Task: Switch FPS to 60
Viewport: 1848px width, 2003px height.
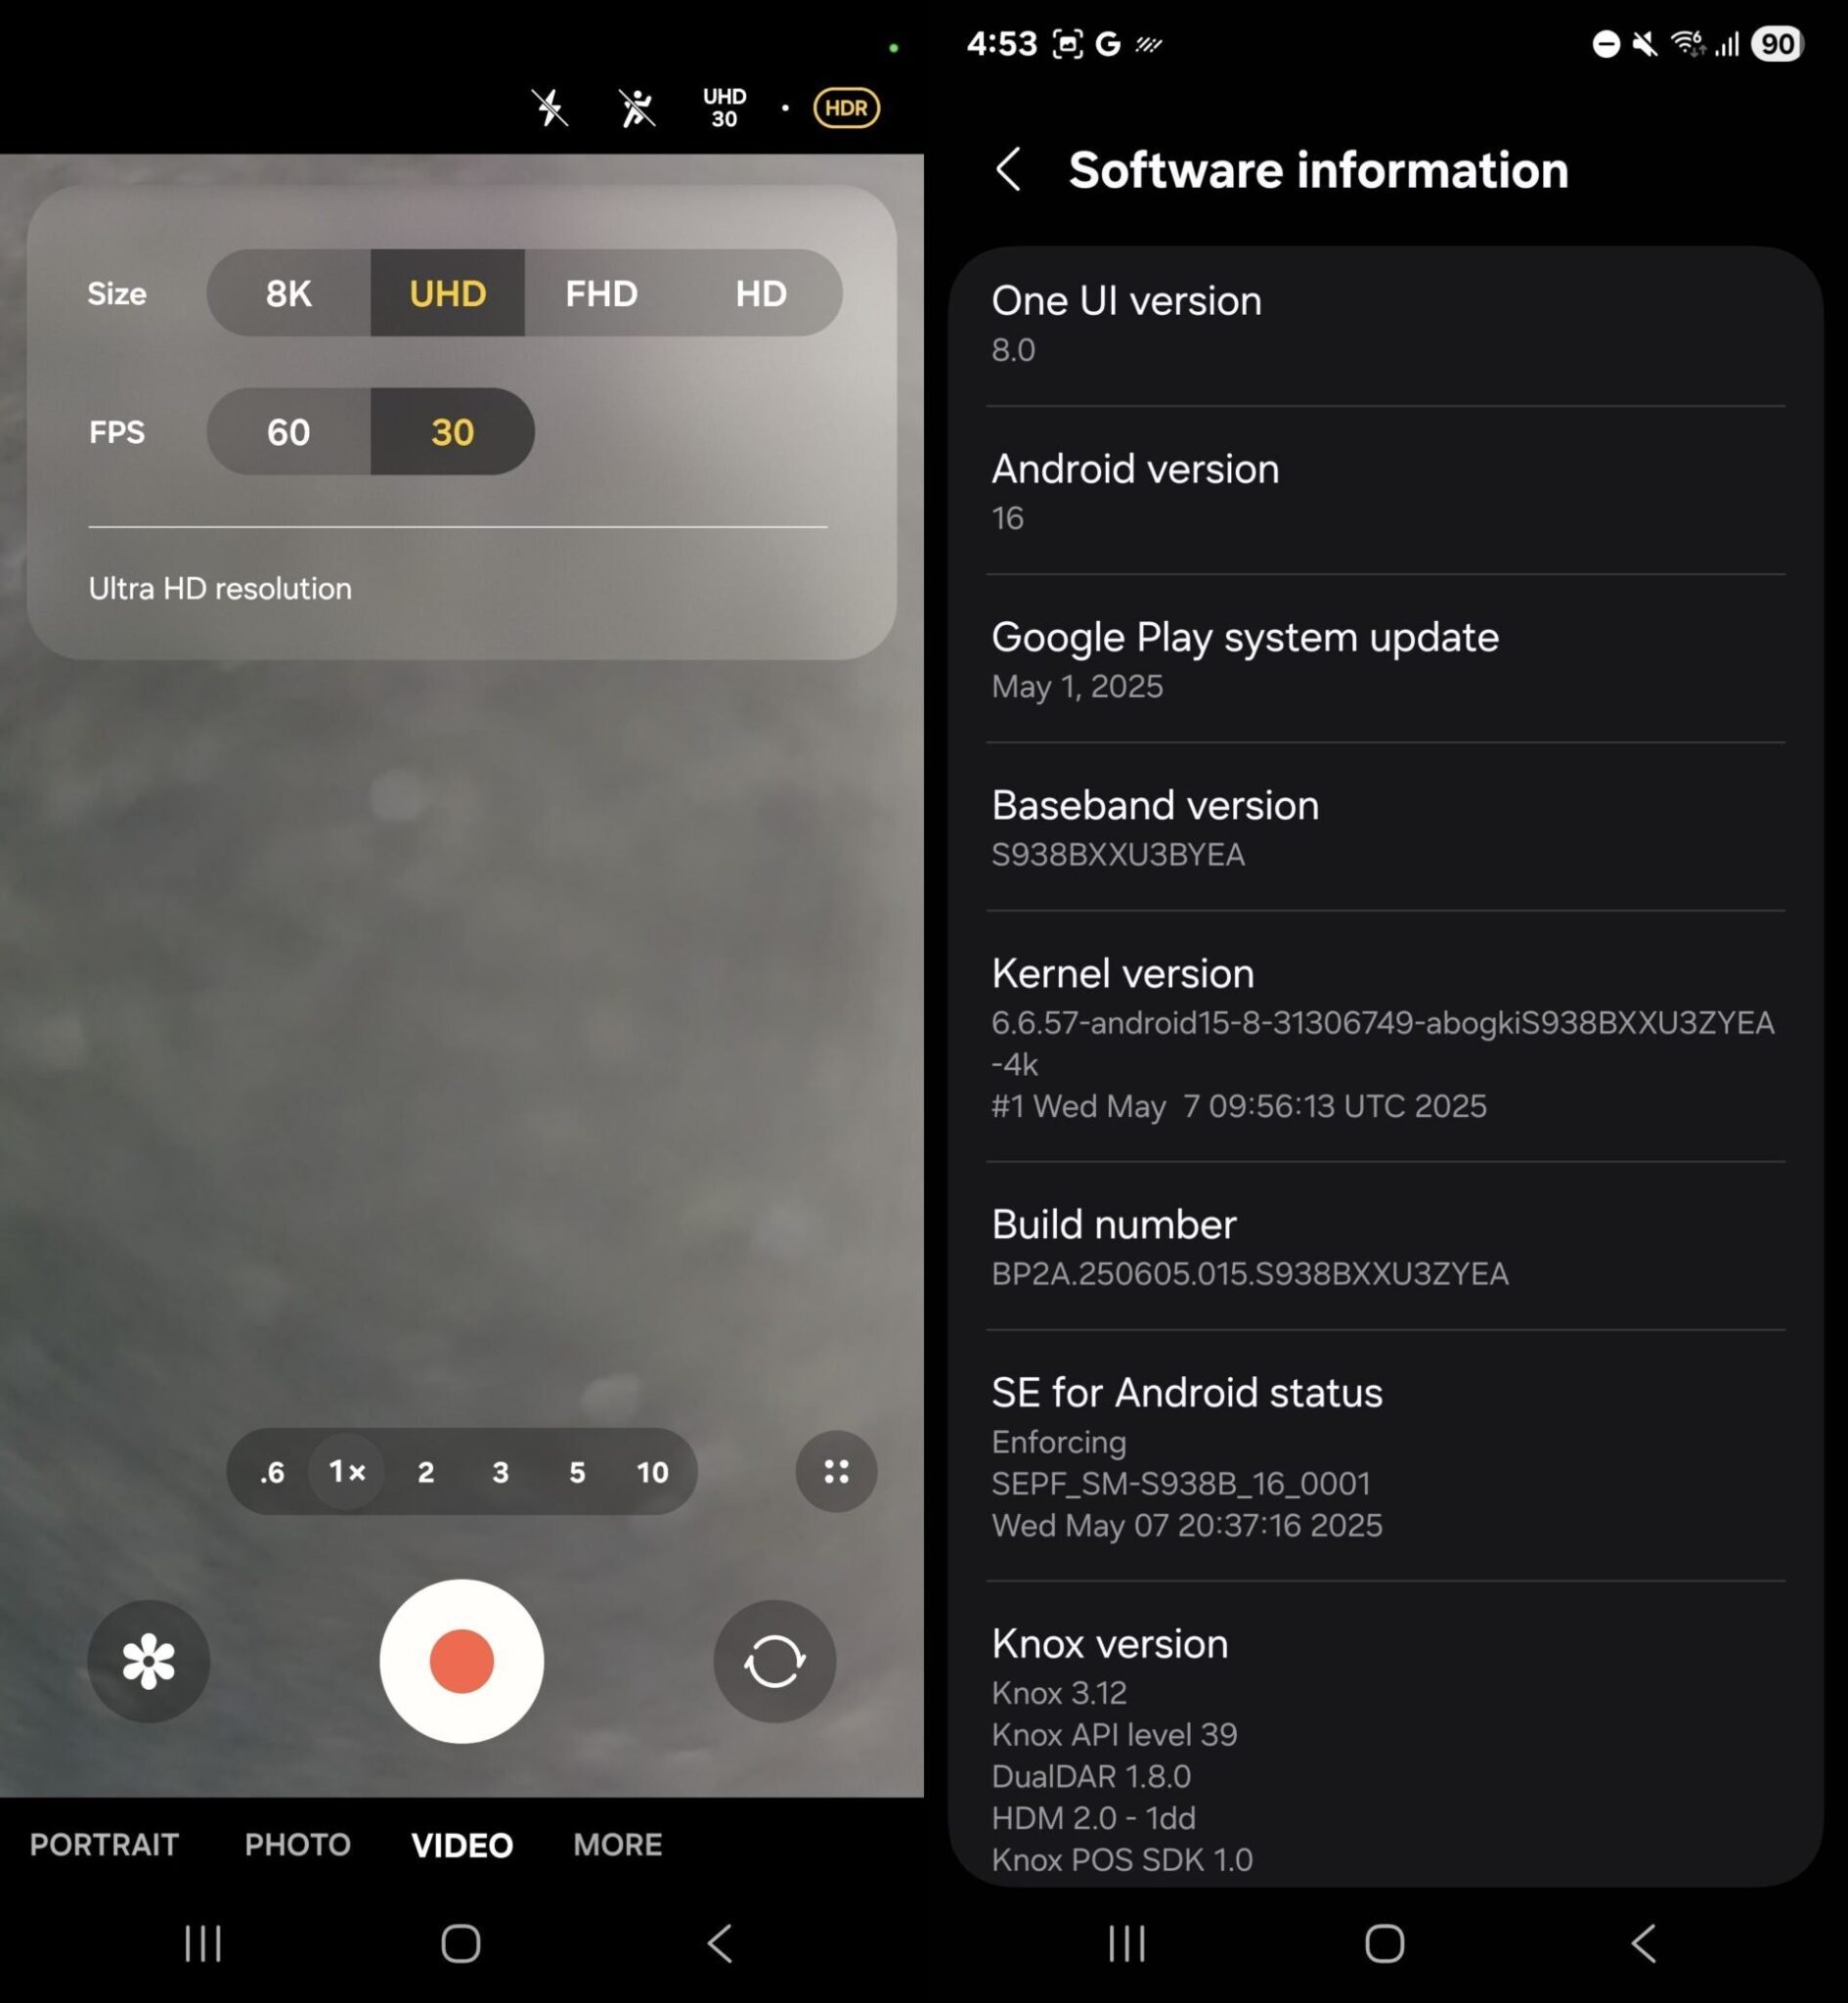Action: (287, 432)
